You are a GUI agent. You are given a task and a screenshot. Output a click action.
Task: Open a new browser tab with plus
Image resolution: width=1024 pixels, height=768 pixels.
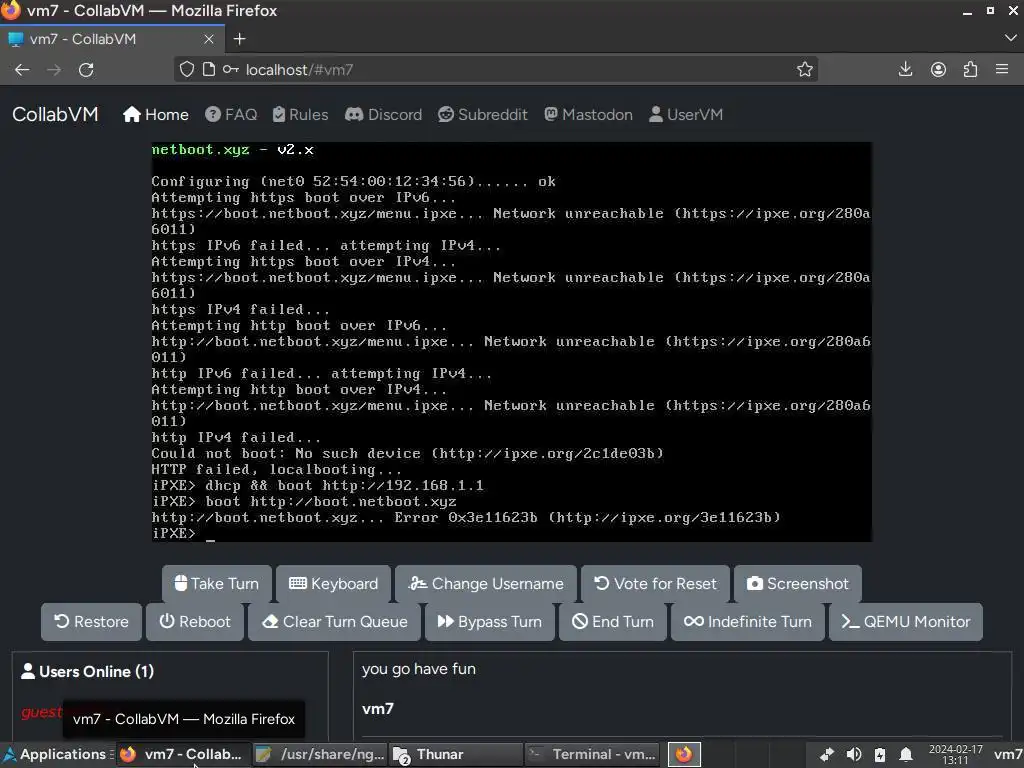(240, 39)
